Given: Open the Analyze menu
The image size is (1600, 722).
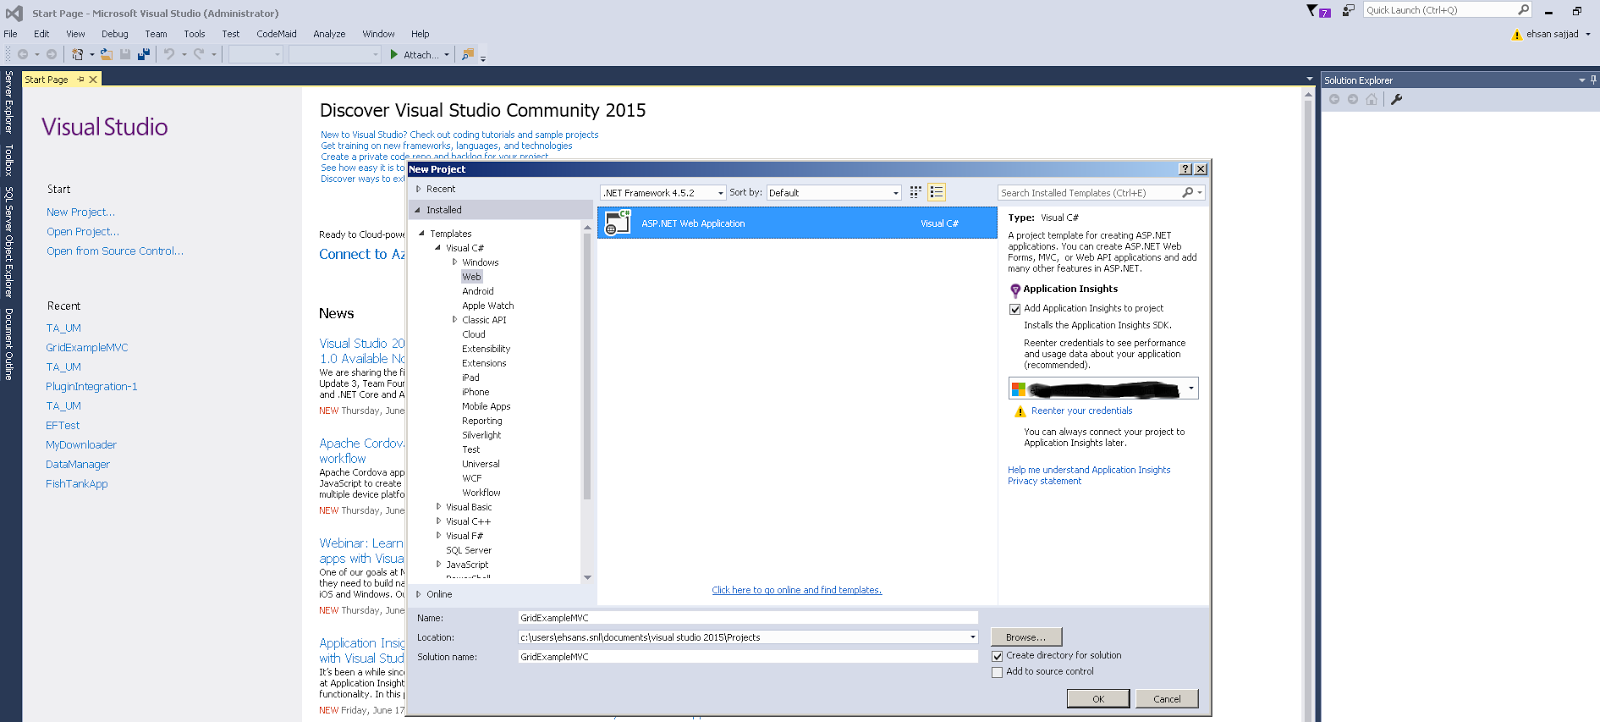Looking at the screenshot, I should click(329, 34).
